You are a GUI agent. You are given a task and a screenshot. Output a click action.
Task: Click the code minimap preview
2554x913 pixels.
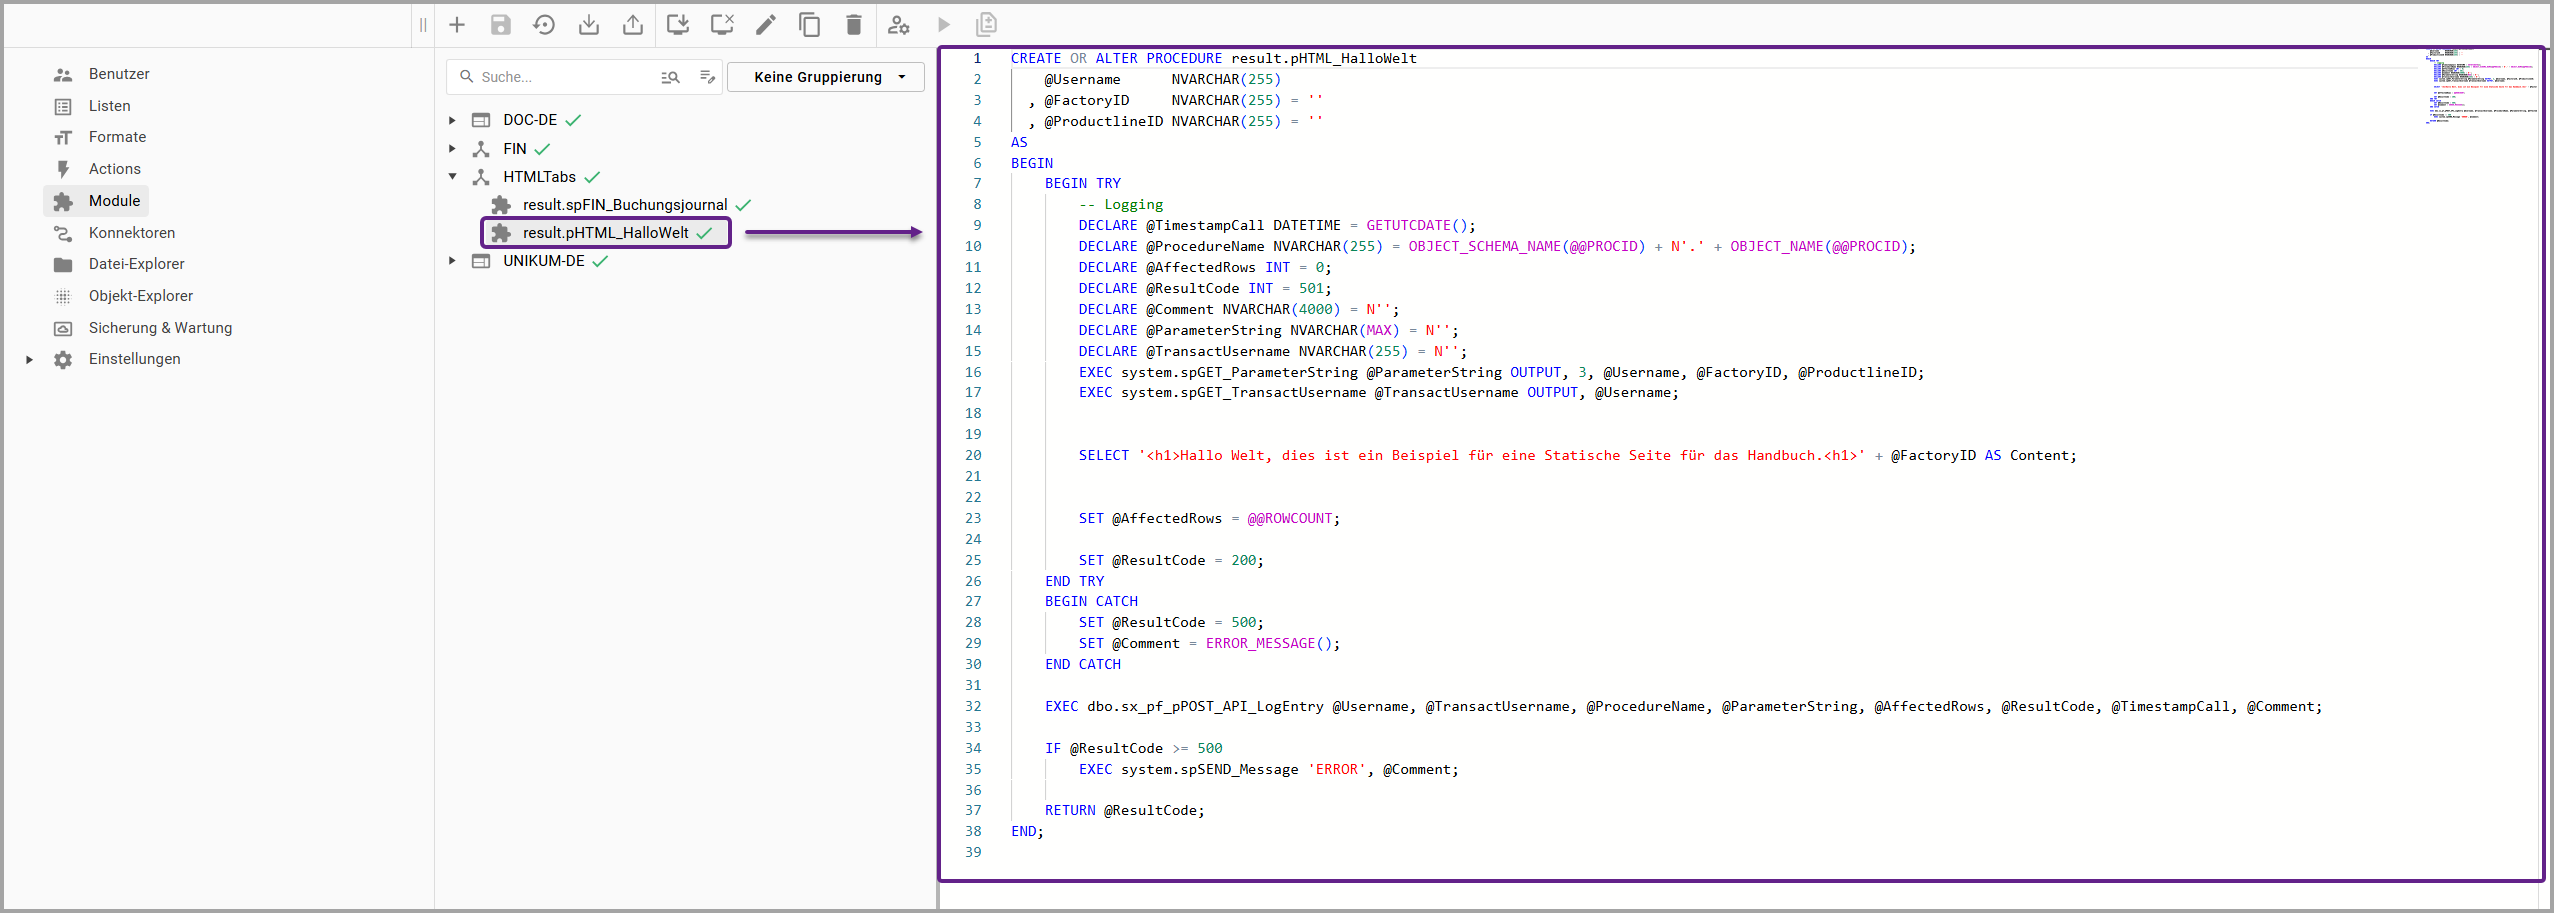coord(2482,86)
